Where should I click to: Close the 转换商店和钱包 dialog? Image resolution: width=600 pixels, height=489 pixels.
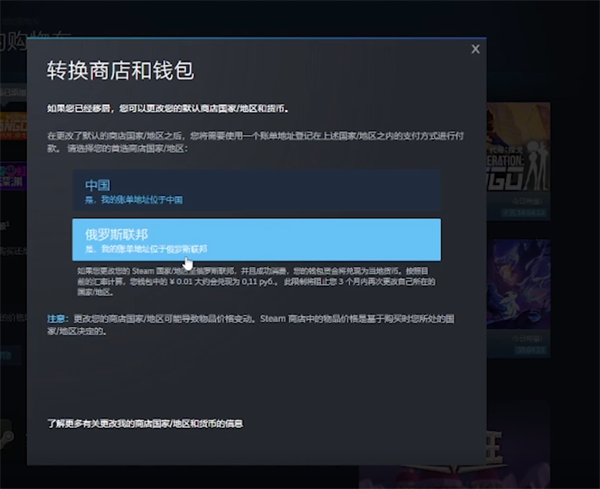[475, 49]
